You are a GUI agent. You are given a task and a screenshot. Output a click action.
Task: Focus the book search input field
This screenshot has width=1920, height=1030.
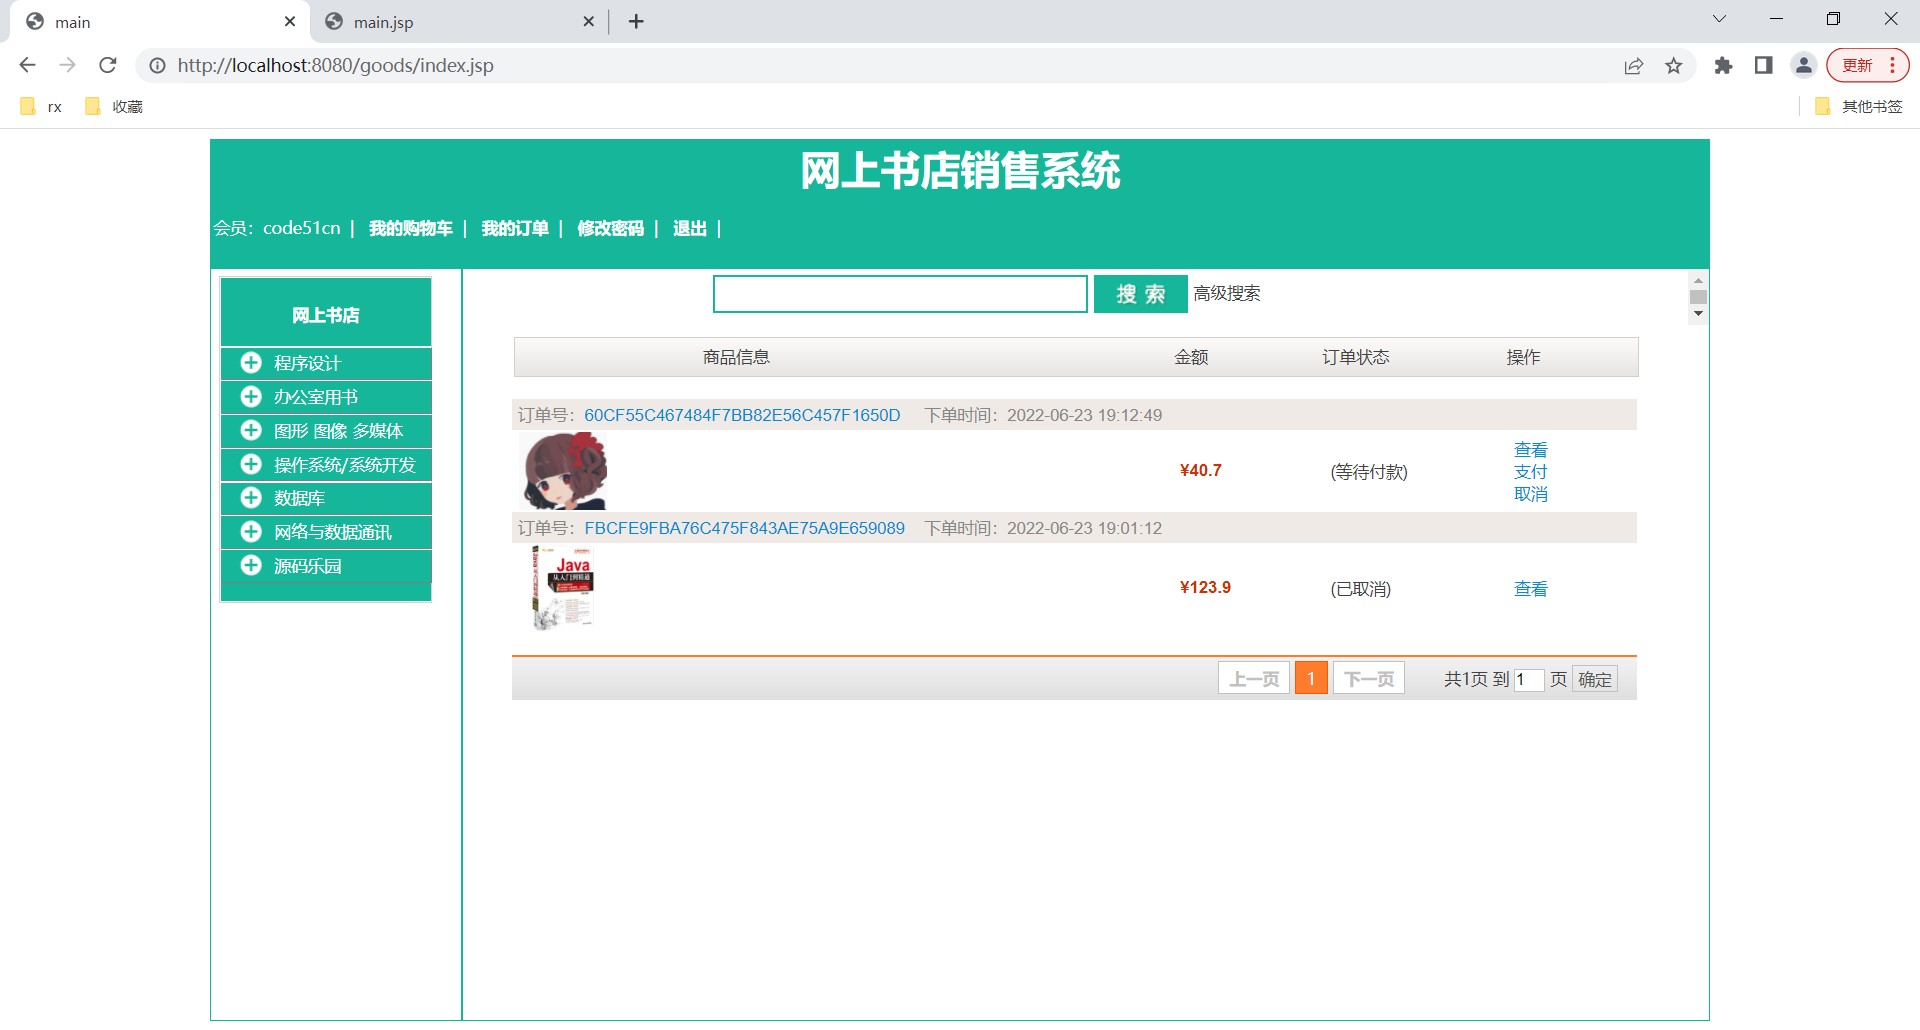point(900,294)
